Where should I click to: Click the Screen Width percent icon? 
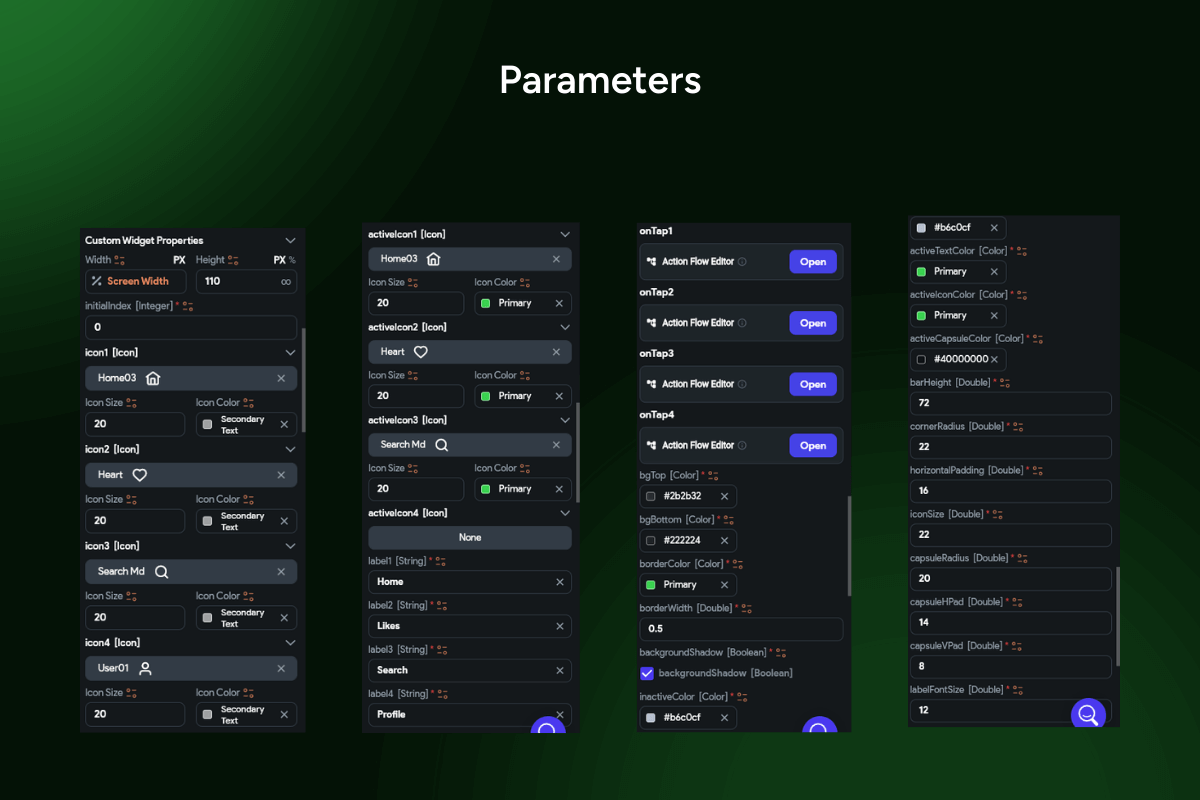pos(96,282)
